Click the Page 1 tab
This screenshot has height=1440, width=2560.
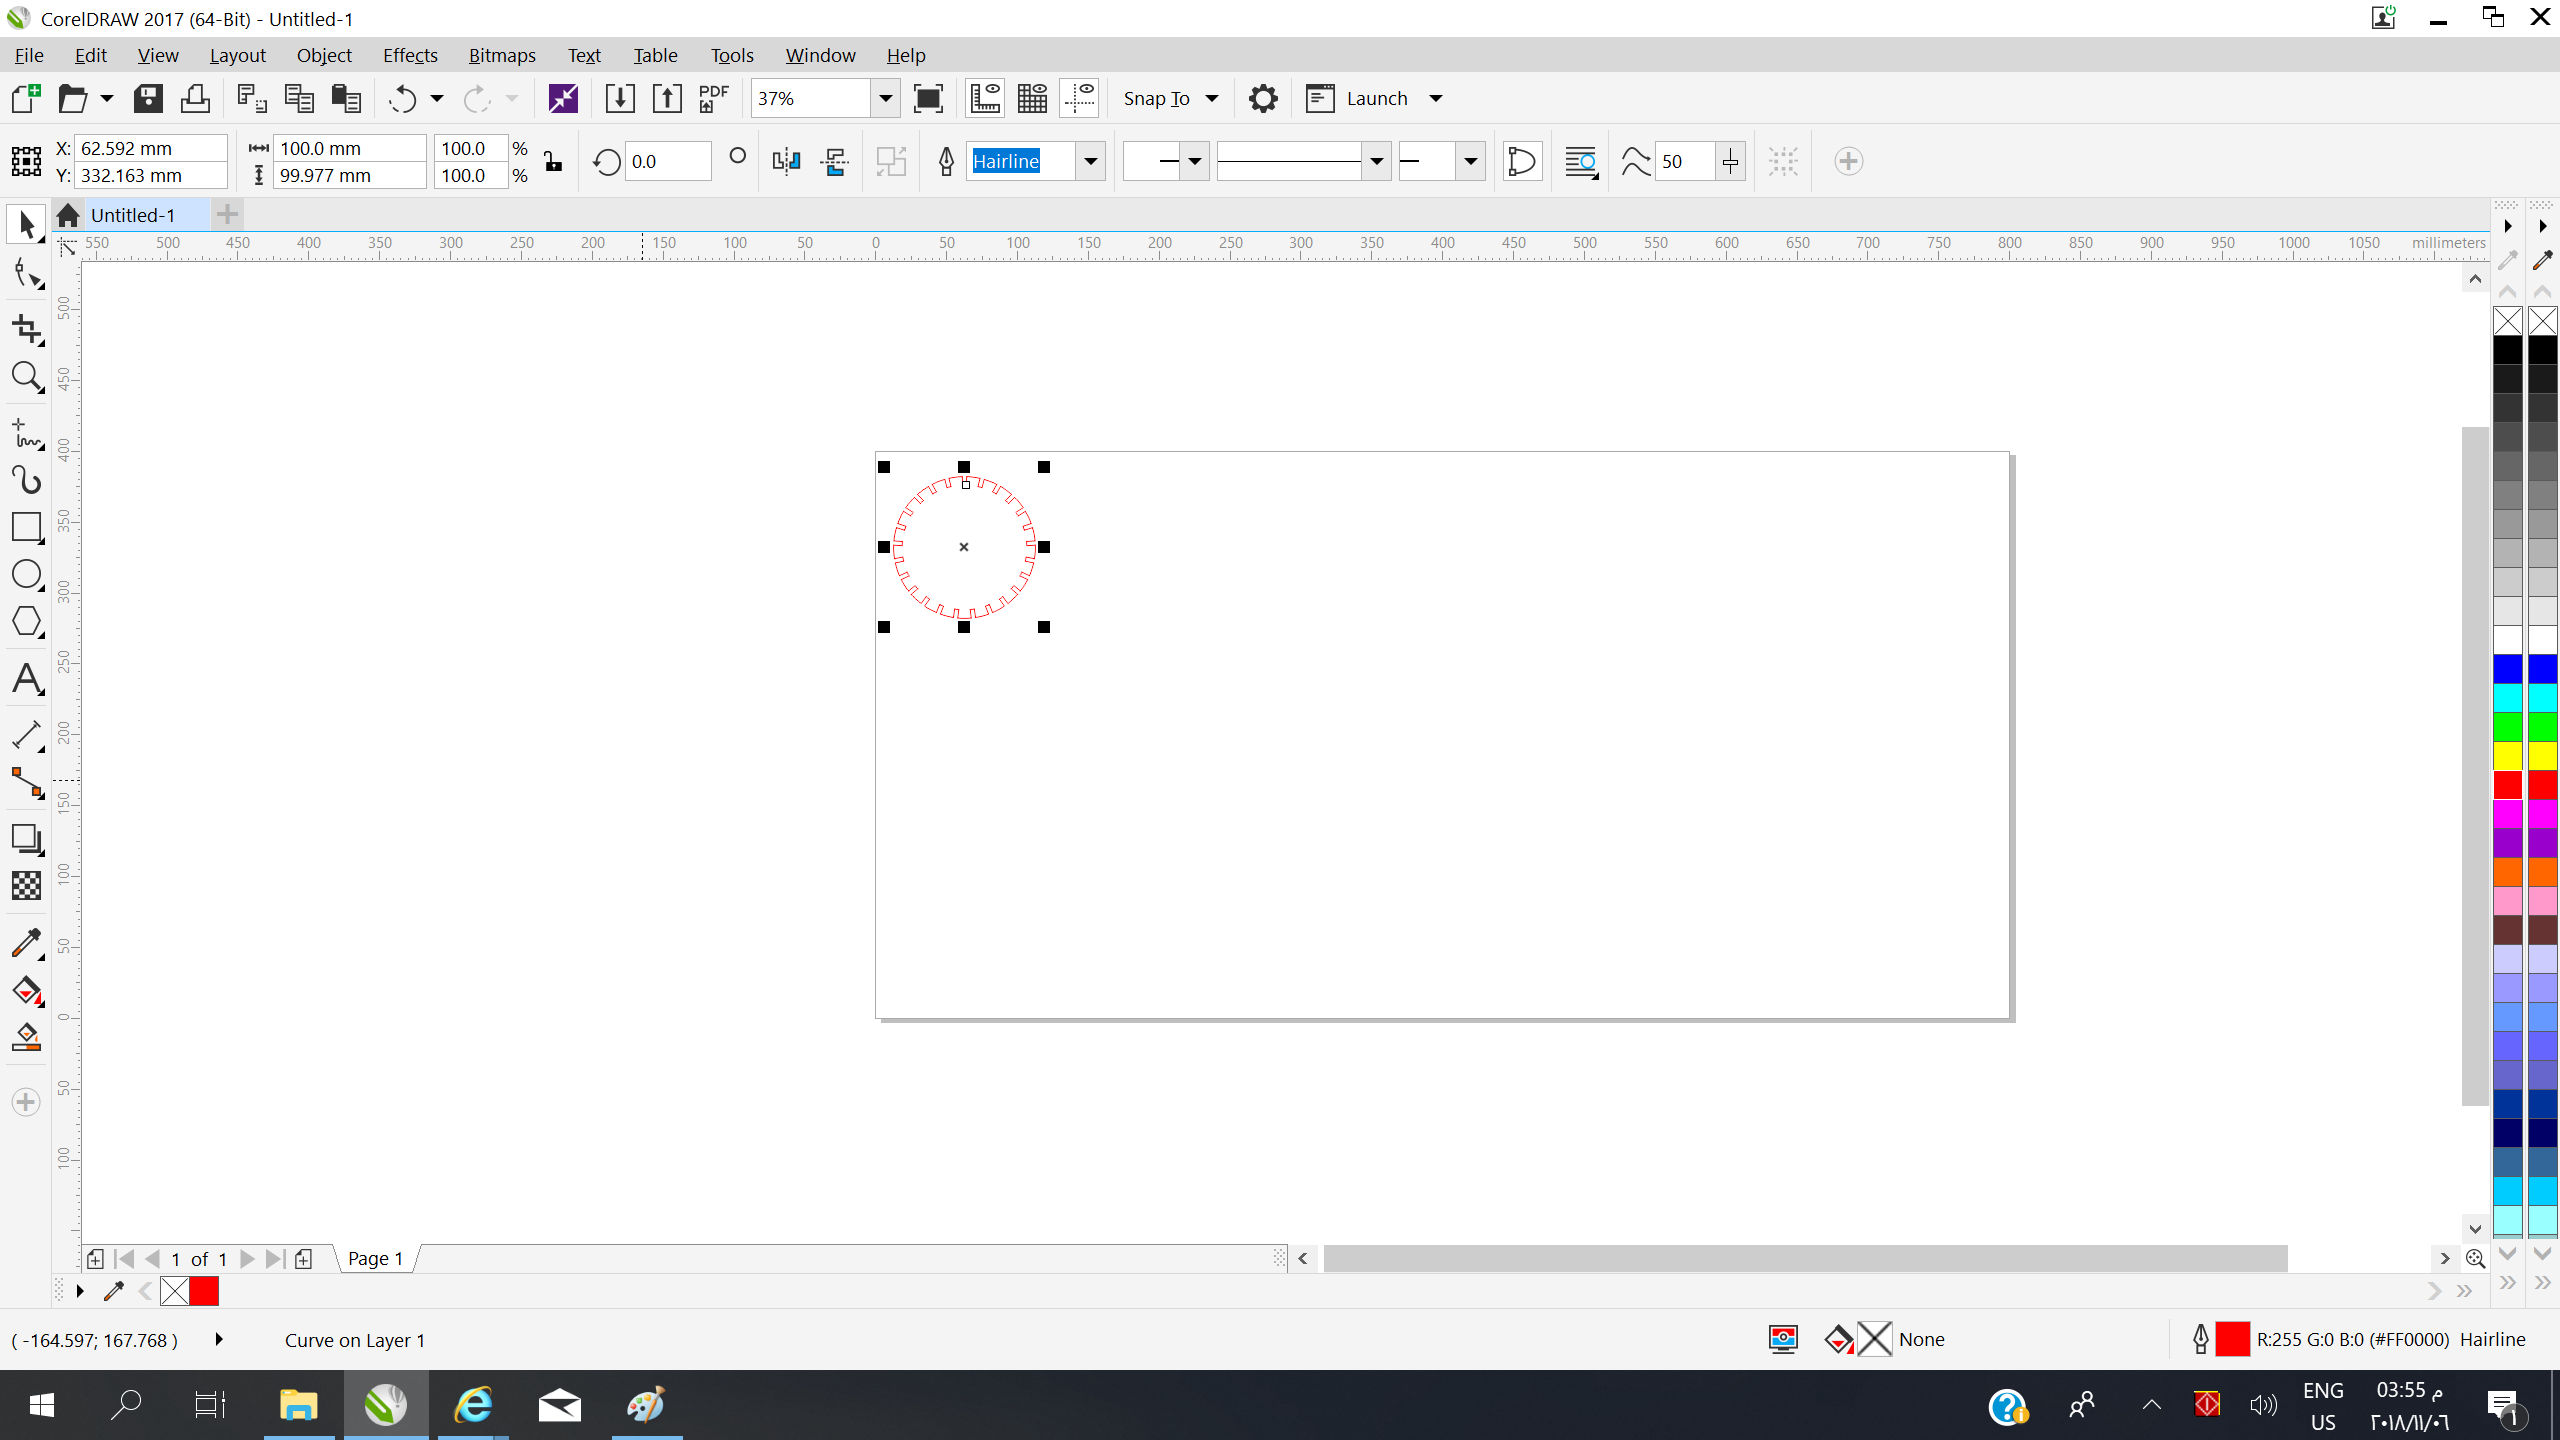[x=376, y=1258]
